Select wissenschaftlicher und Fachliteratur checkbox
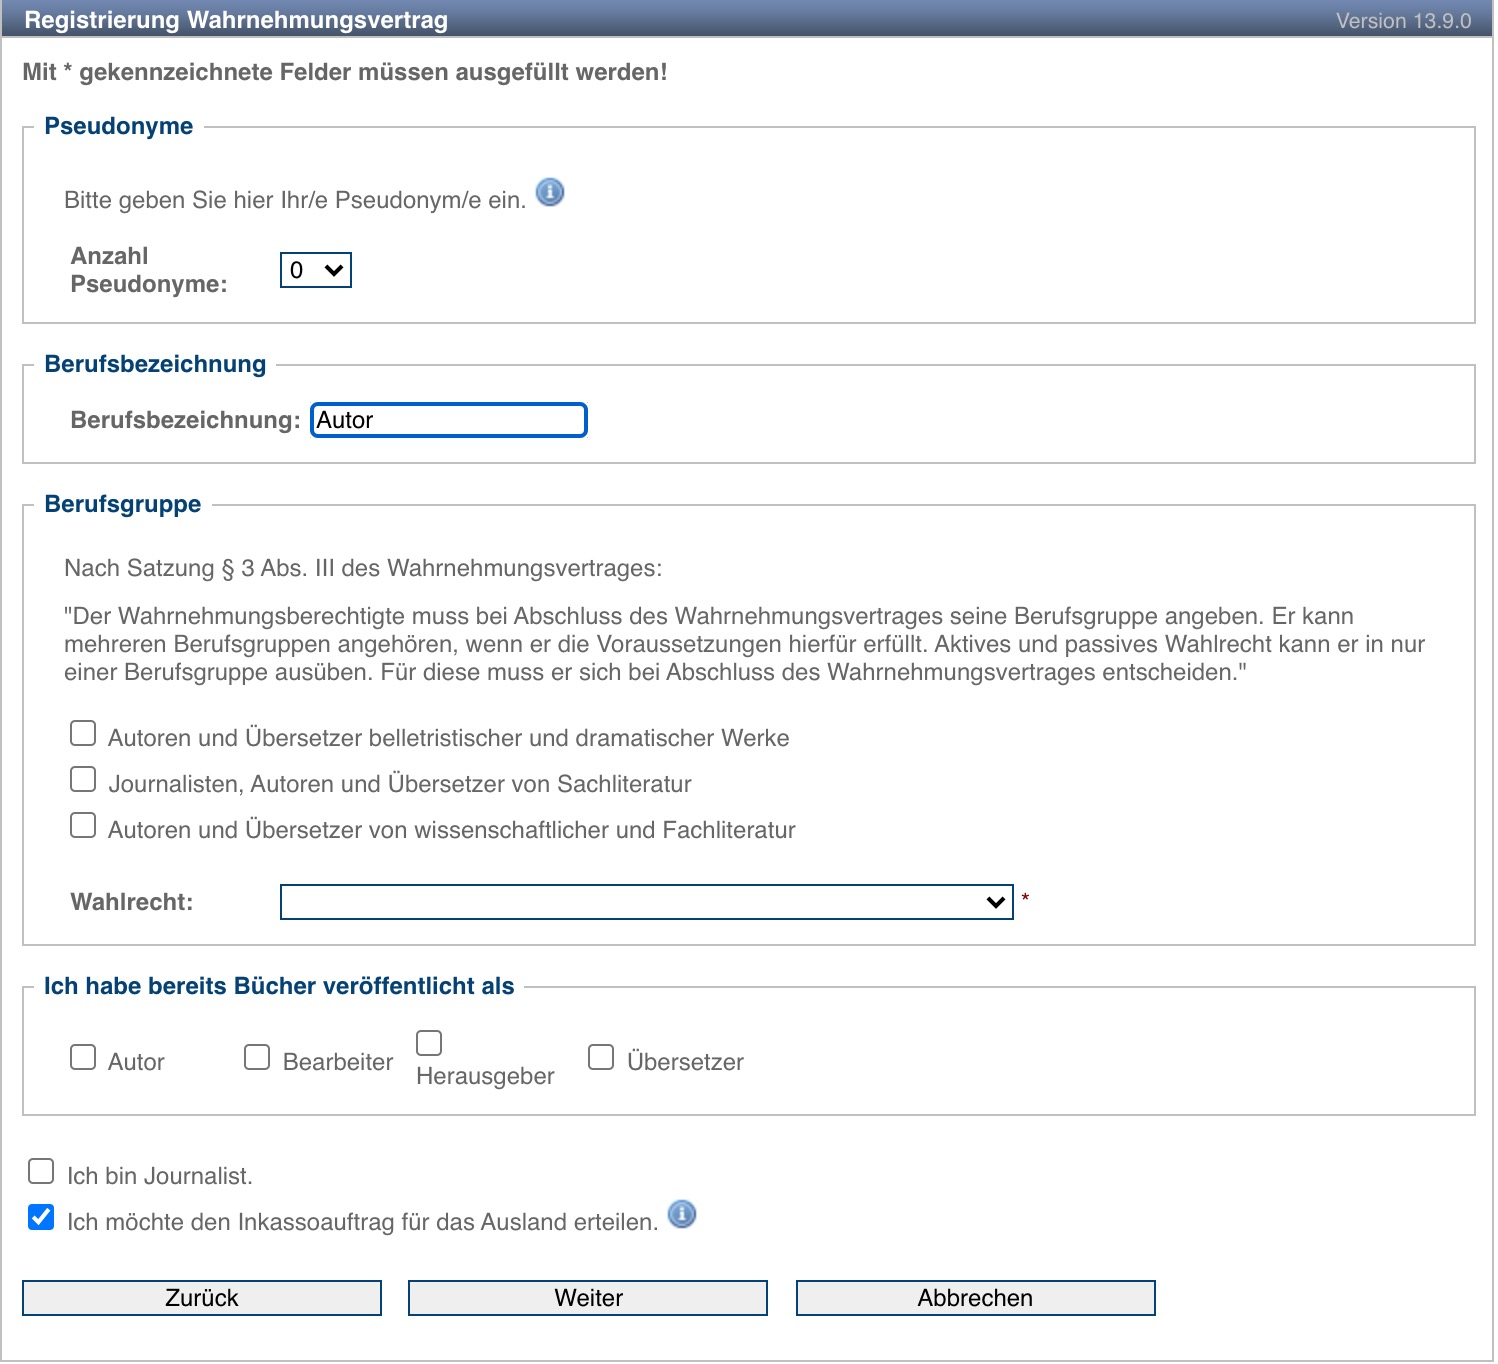 click(83, 825)
